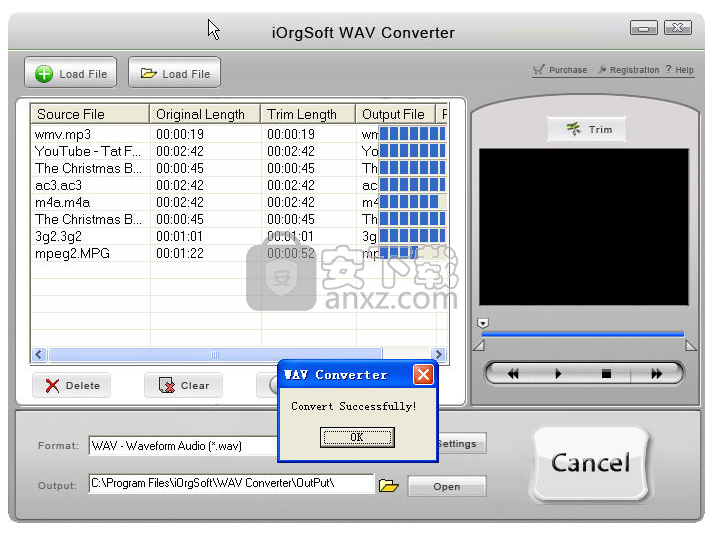
Task: Click the Output File column header
Action: [x=395, y=114]
